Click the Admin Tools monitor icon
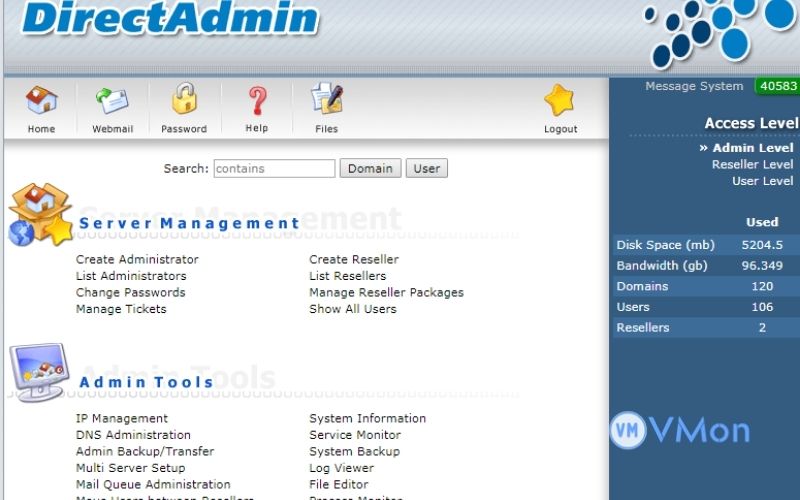800x500 pixels. point(39,372)
